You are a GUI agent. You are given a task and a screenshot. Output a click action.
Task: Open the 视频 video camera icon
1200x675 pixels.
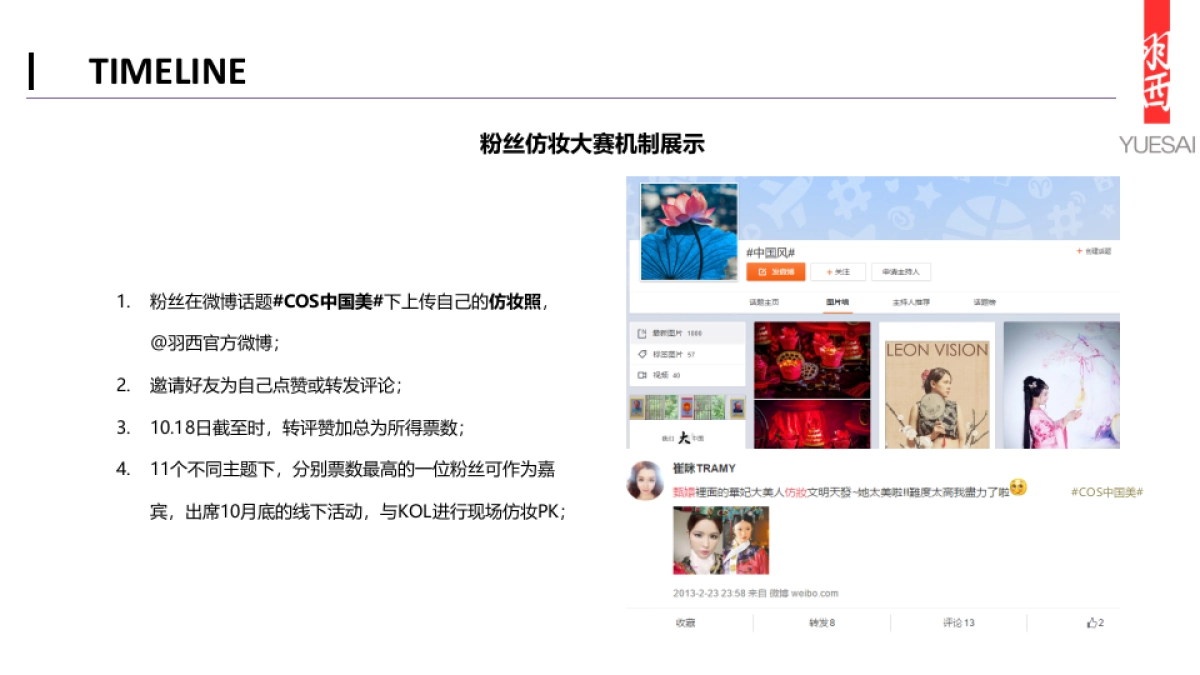tap(640, 373)
